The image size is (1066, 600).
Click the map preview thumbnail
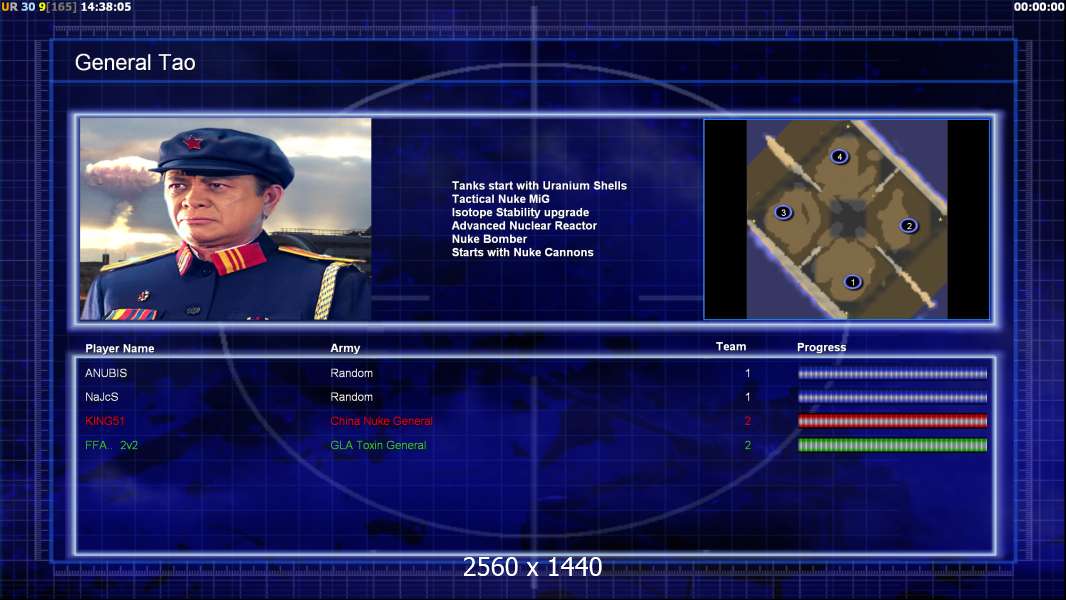pyautogui.click(x=846, y=219)
